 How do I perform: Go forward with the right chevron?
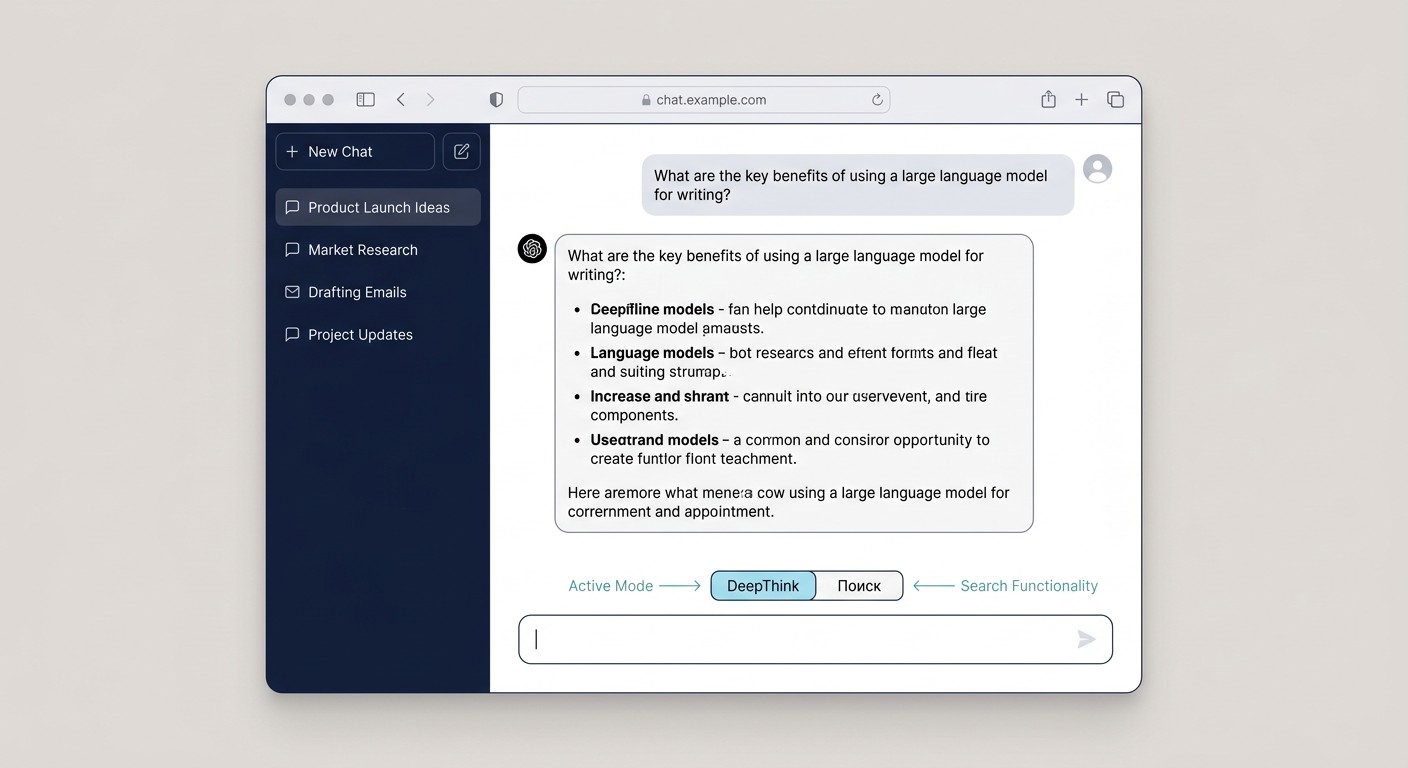431,100
